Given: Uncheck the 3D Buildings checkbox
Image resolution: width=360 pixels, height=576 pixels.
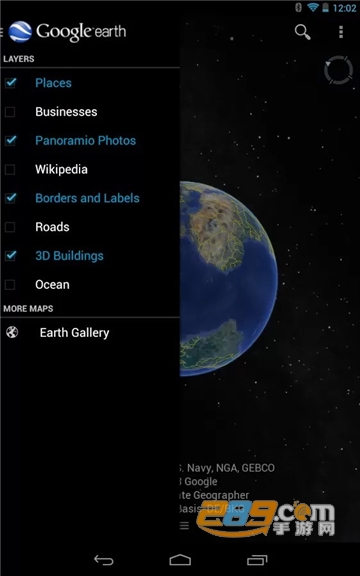Looking at the screenshot, I should [10, 256].
